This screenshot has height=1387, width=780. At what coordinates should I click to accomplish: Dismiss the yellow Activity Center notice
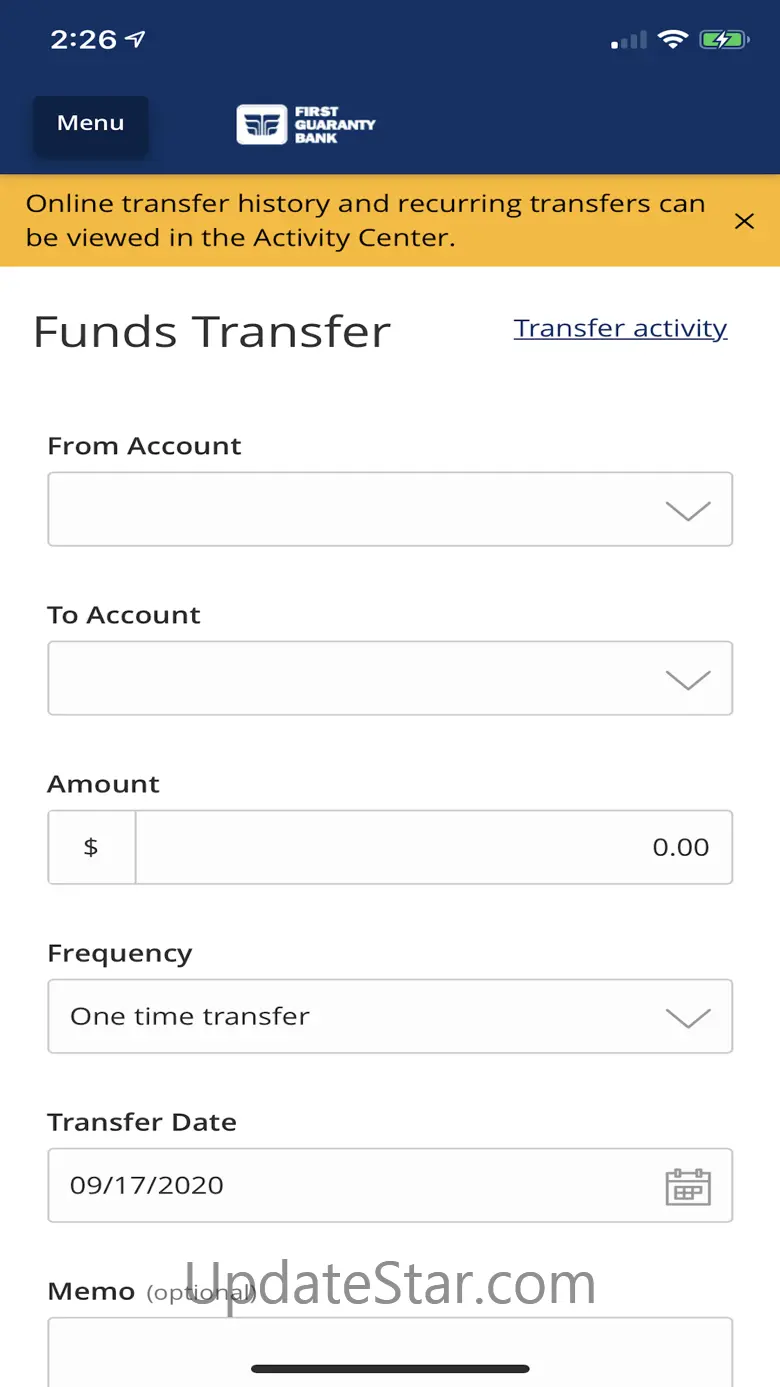(x=744, y=221)
